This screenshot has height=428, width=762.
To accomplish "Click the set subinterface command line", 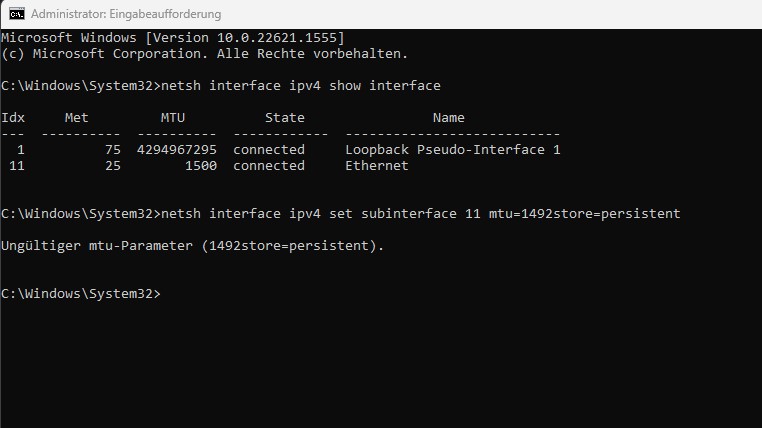I will pyautogui.click(x=341, y=214).
